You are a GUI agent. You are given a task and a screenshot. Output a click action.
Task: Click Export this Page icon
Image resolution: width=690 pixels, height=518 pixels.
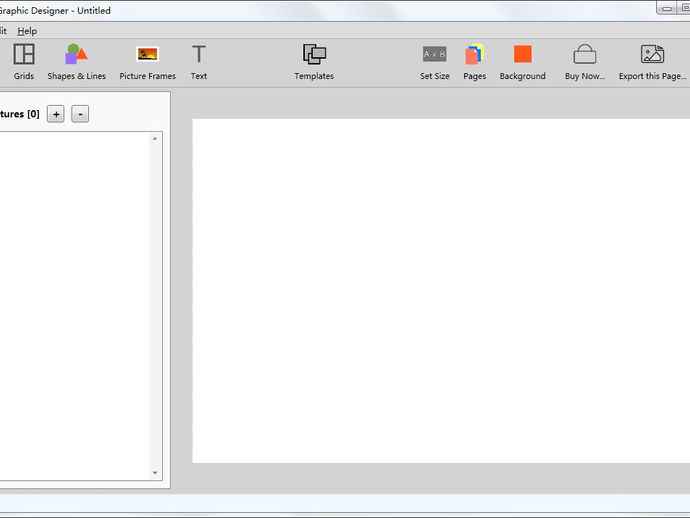click(x=652, y=54)
